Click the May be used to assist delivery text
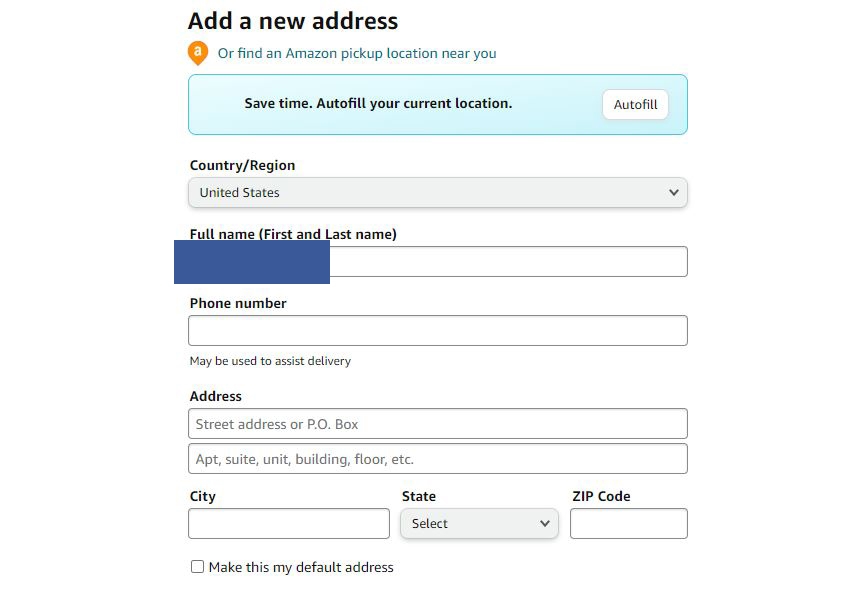The height and width of the screenshot is (597, 859). 270,361
